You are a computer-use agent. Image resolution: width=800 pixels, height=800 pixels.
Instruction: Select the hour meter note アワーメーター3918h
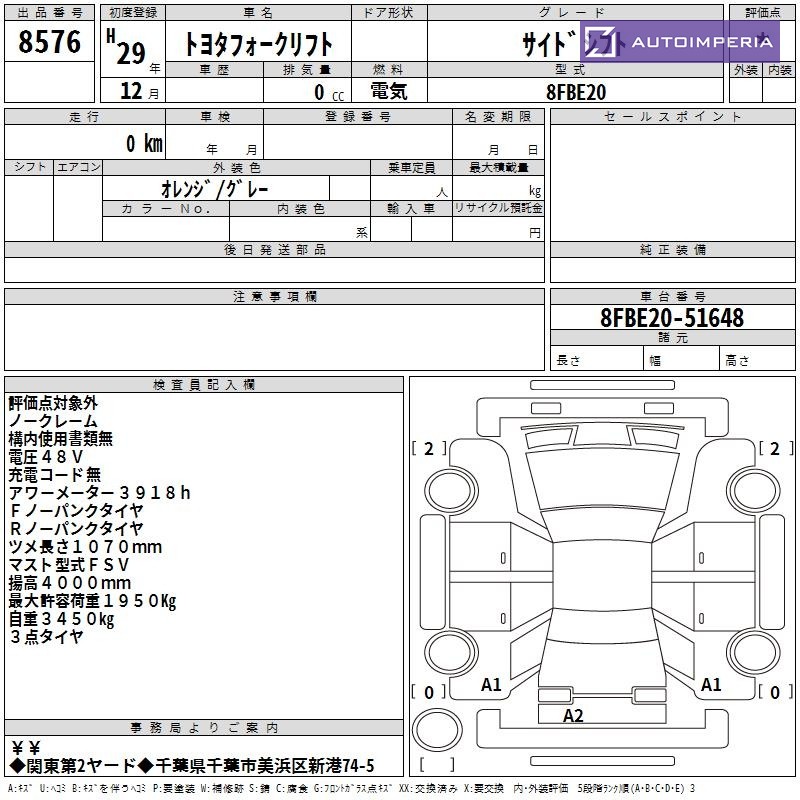click(x=99, y=492)
